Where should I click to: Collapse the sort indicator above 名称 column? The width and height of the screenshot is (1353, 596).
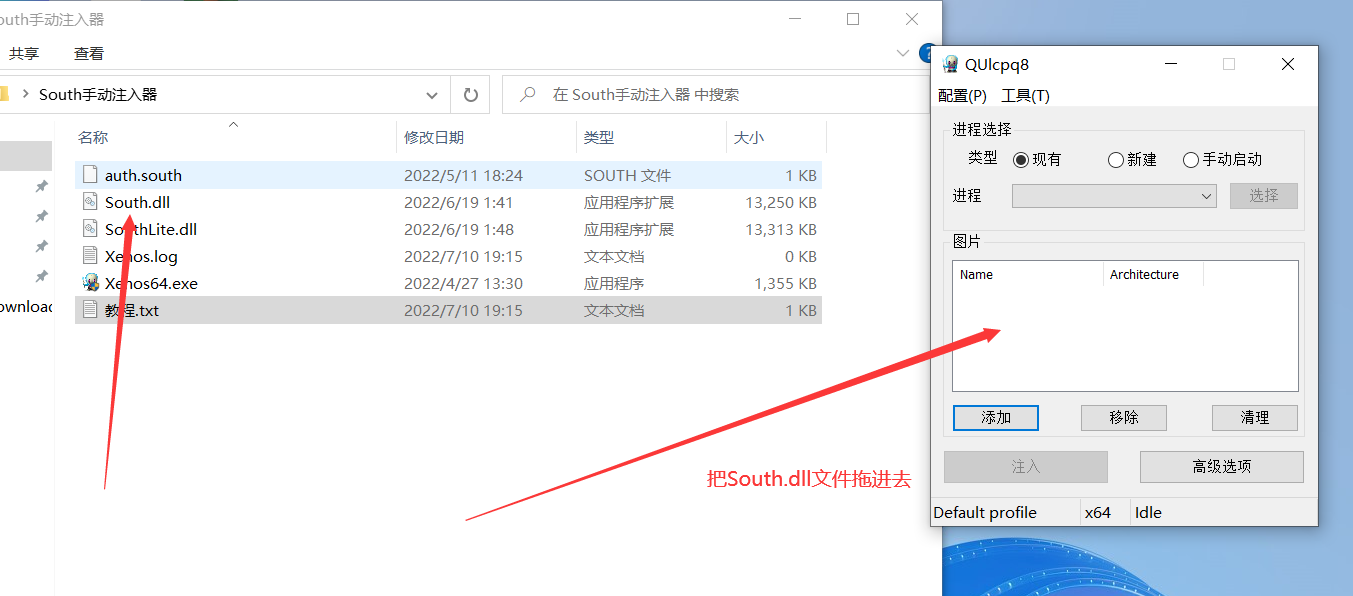point(233,124)
